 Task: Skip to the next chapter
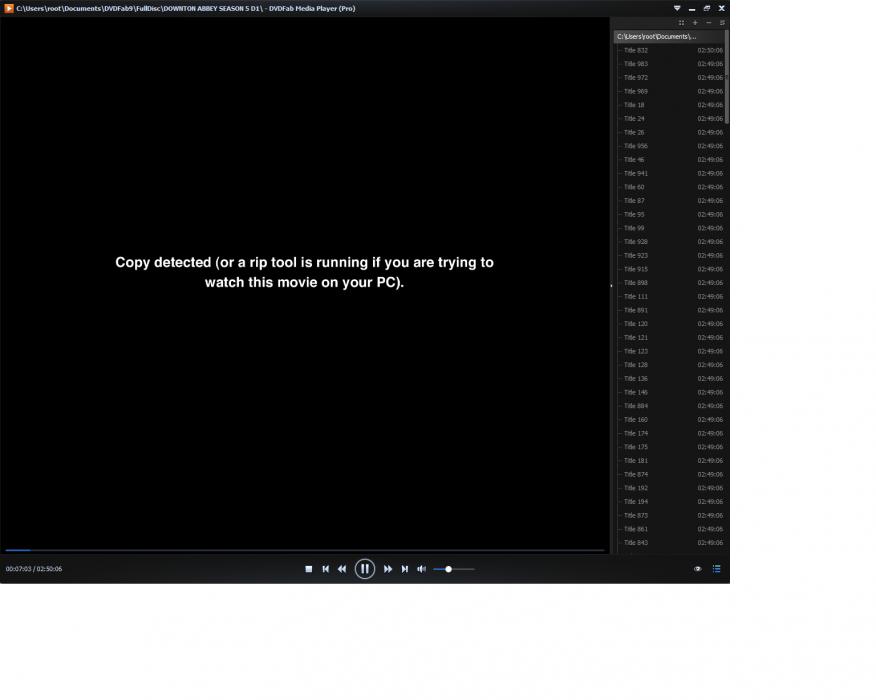coord(404,569)
